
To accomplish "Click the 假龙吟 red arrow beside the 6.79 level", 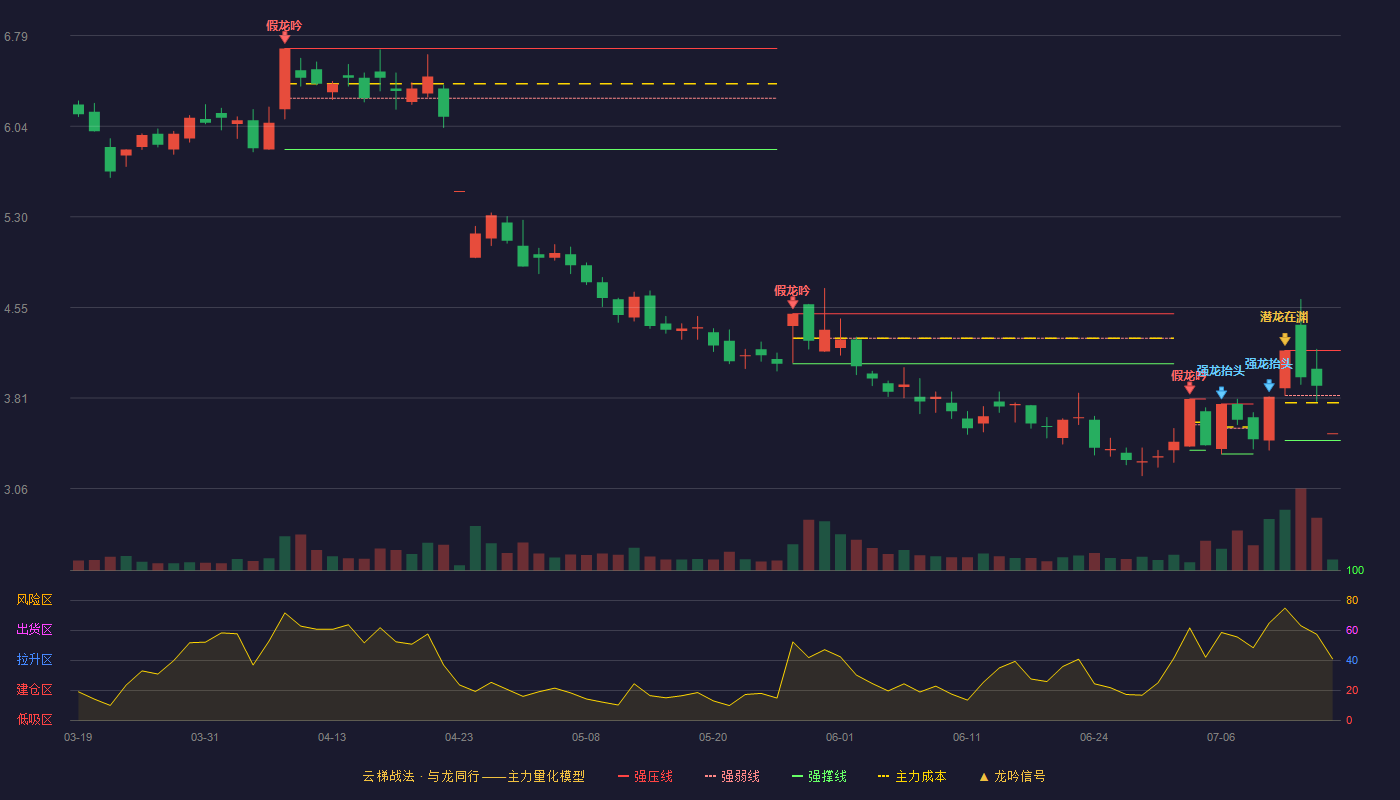I will coord(285,38).
